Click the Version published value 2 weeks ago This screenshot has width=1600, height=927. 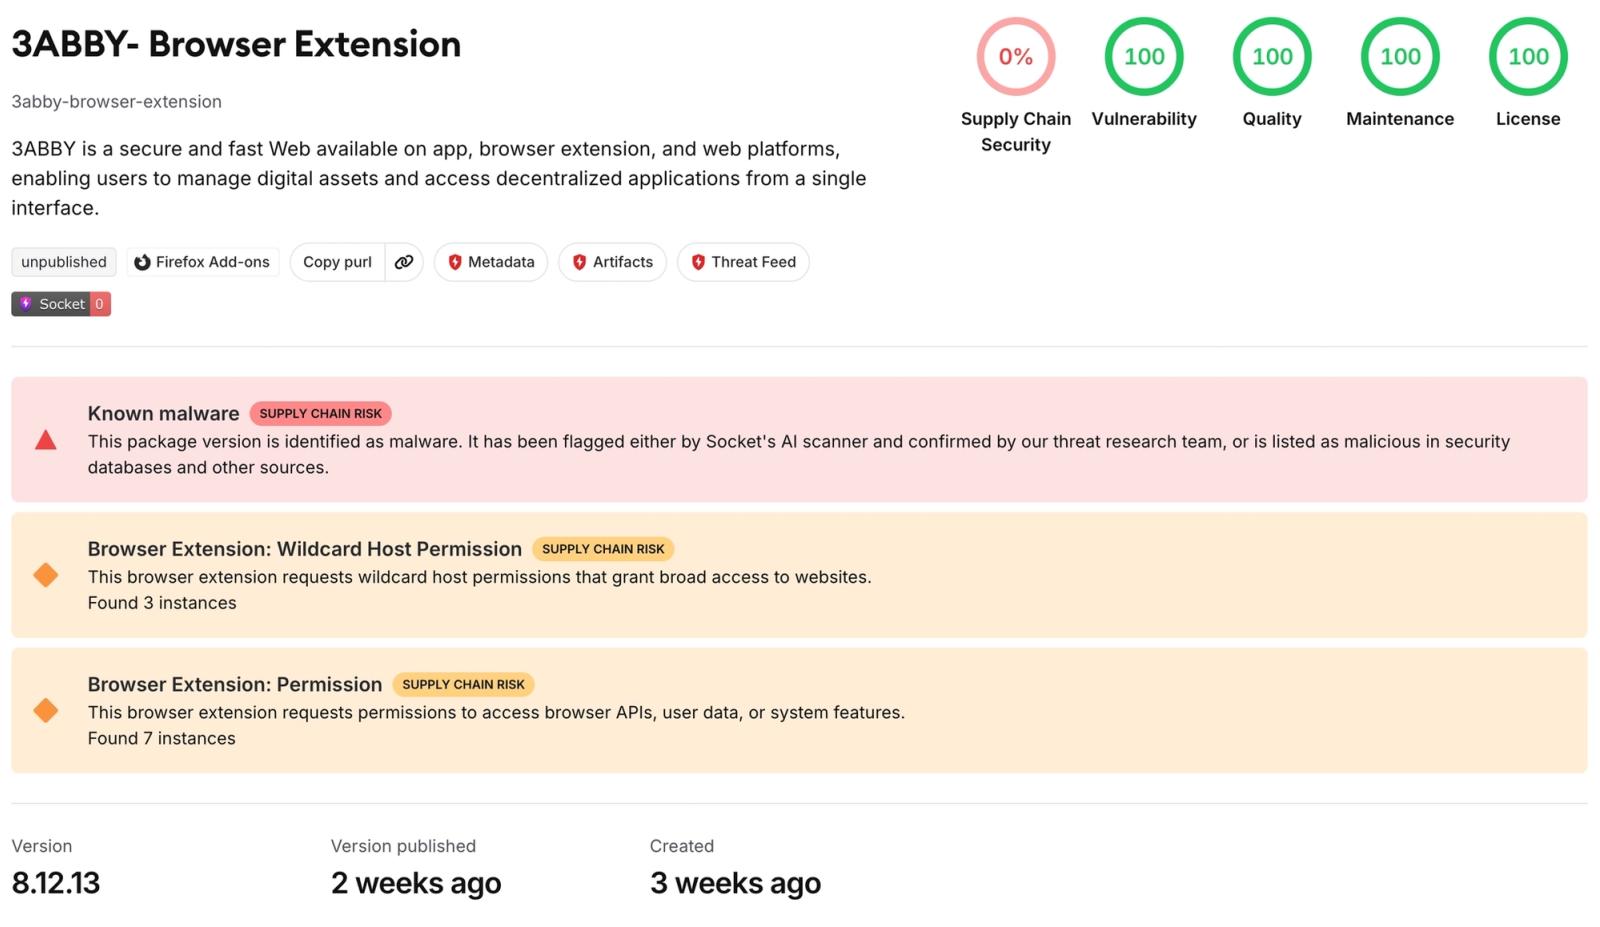click(x=416, y=883)
